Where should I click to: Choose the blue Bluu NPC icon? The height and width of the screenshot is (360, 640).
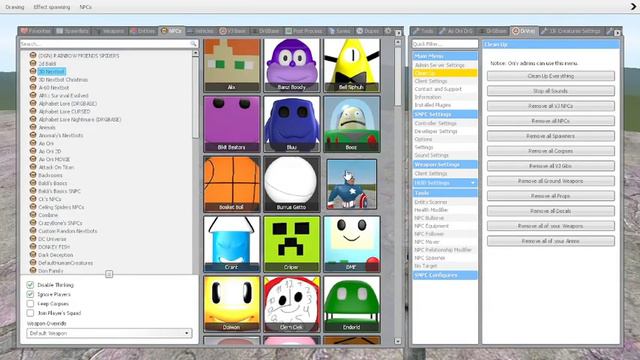[x=291, y=124]
